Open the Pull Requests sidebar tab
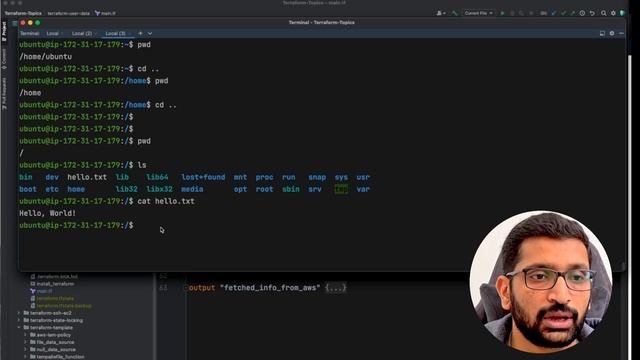640x360 pixels. pos(4,93)
